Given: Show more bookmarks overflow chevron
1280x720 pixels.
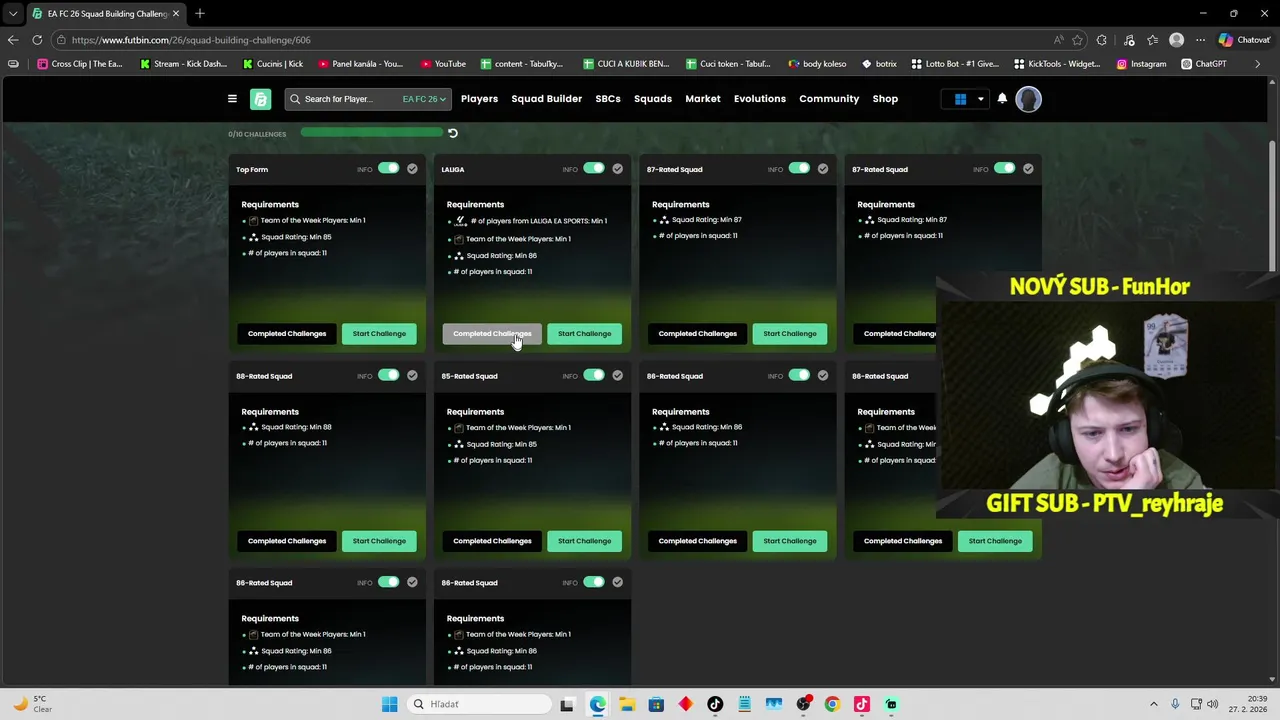Looking at the screenshot, I should click(1258, 64).
